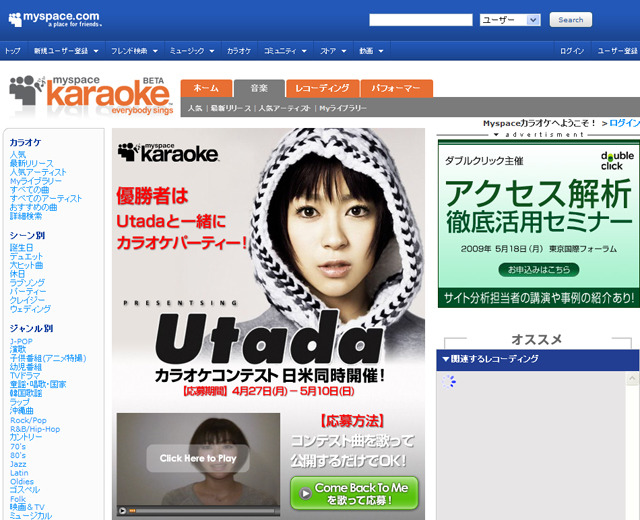Select the 大ヒット曲 scene link
640x520 pixels.
(x=26, y=265)
